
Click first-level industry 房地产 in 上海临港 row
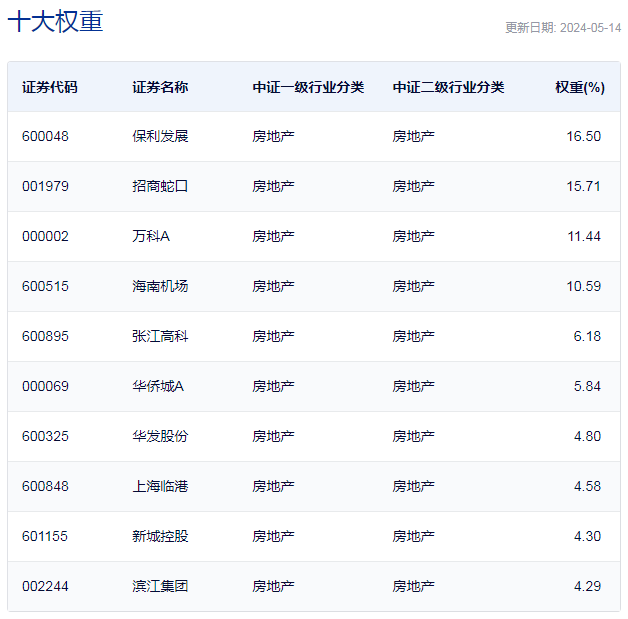tap(273, 486)
